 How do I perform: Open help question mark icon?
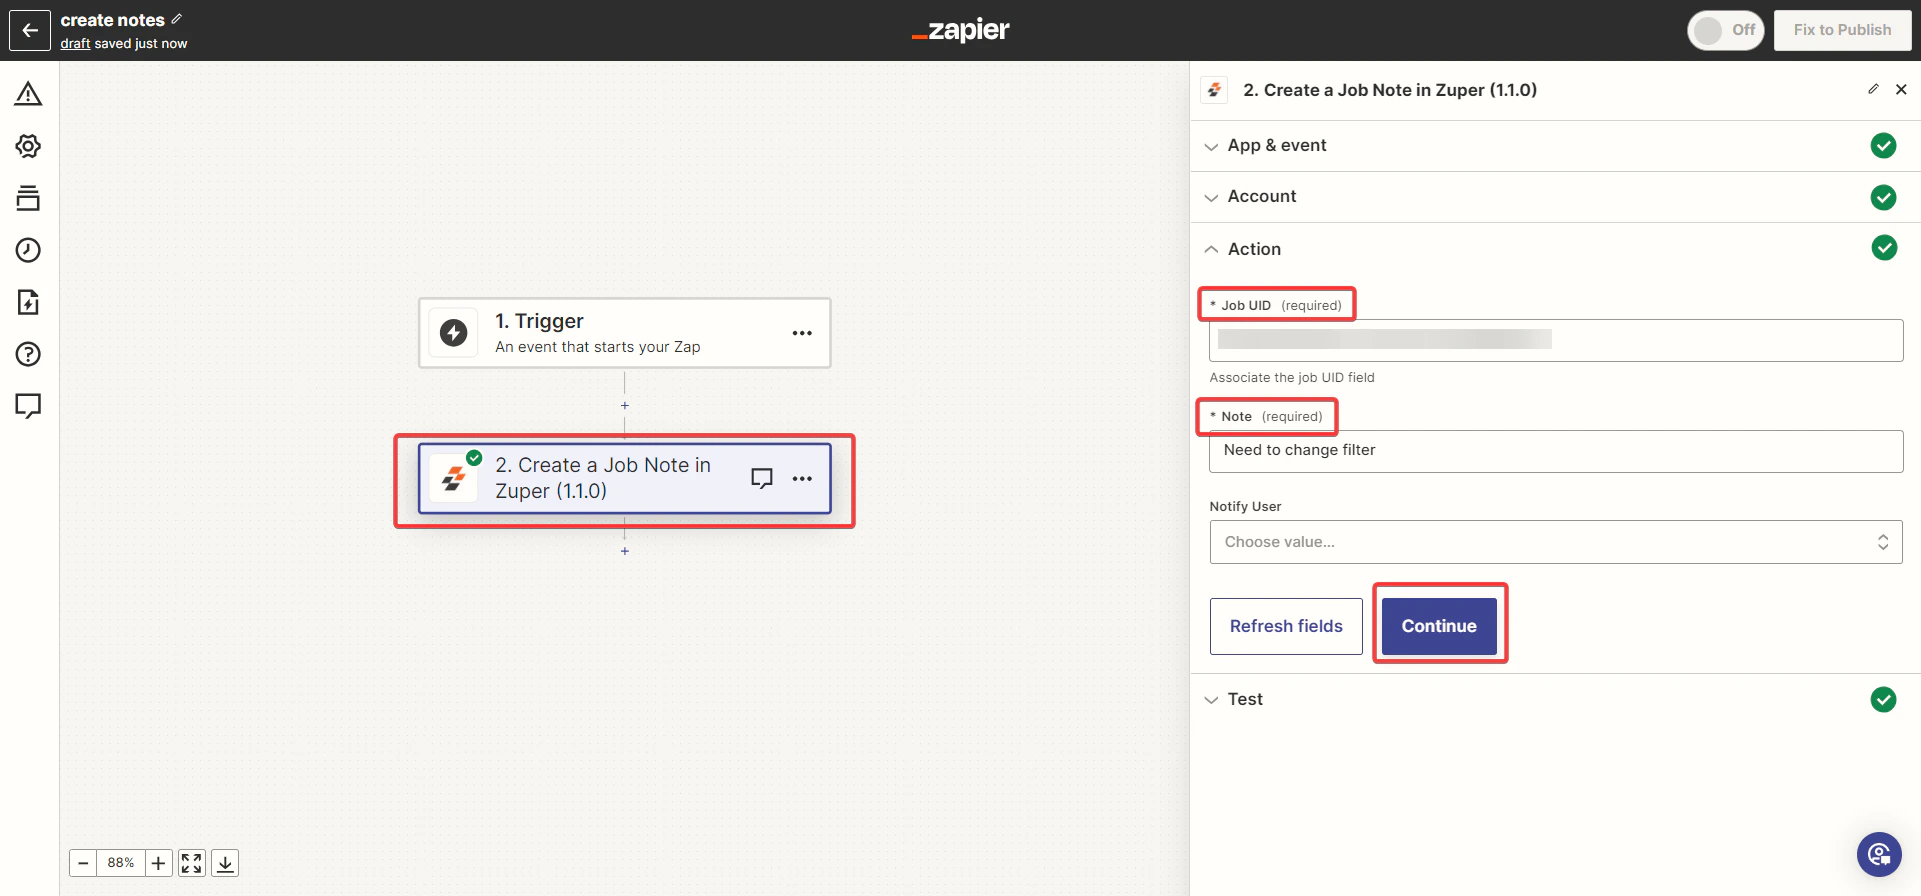(28, 354)
